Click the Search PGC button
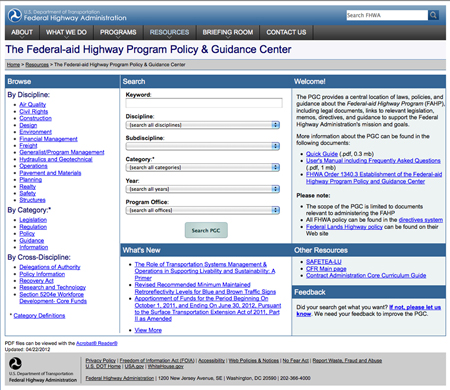The image size is (450, 390). 206,230
